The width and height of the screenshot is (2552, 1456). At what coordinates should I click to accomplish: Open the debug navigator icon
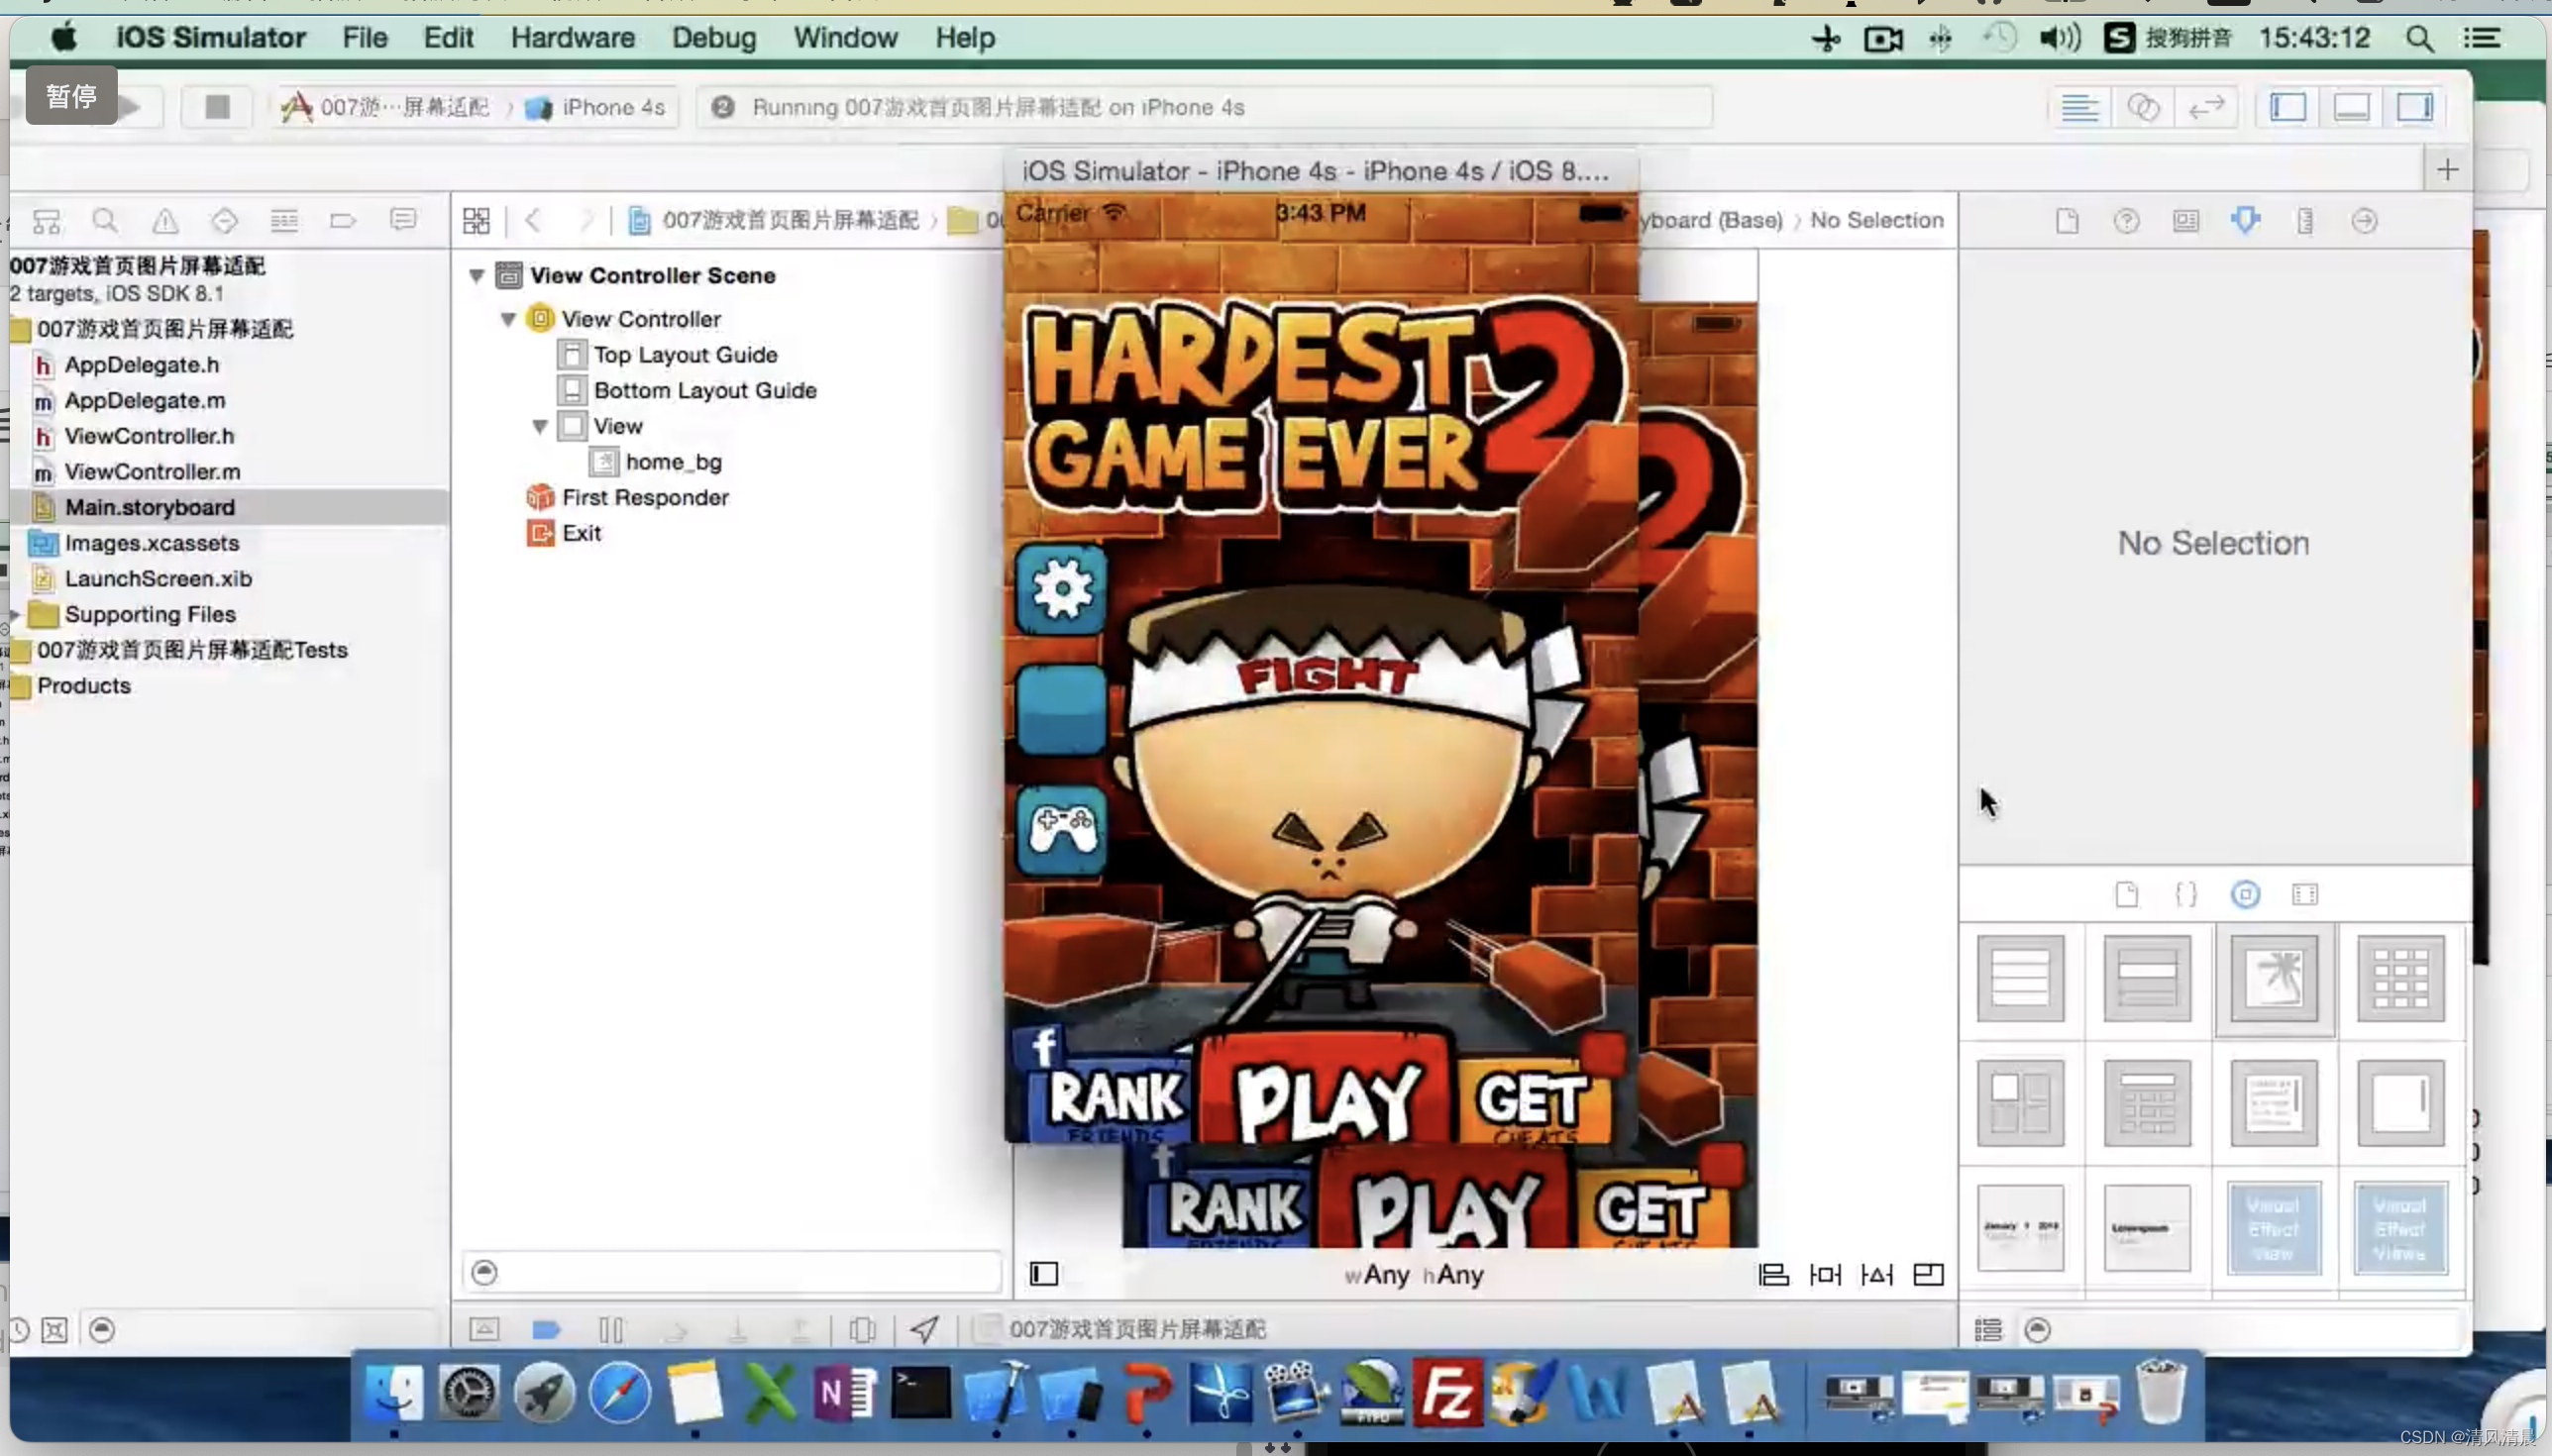click(x=284, y=221)
